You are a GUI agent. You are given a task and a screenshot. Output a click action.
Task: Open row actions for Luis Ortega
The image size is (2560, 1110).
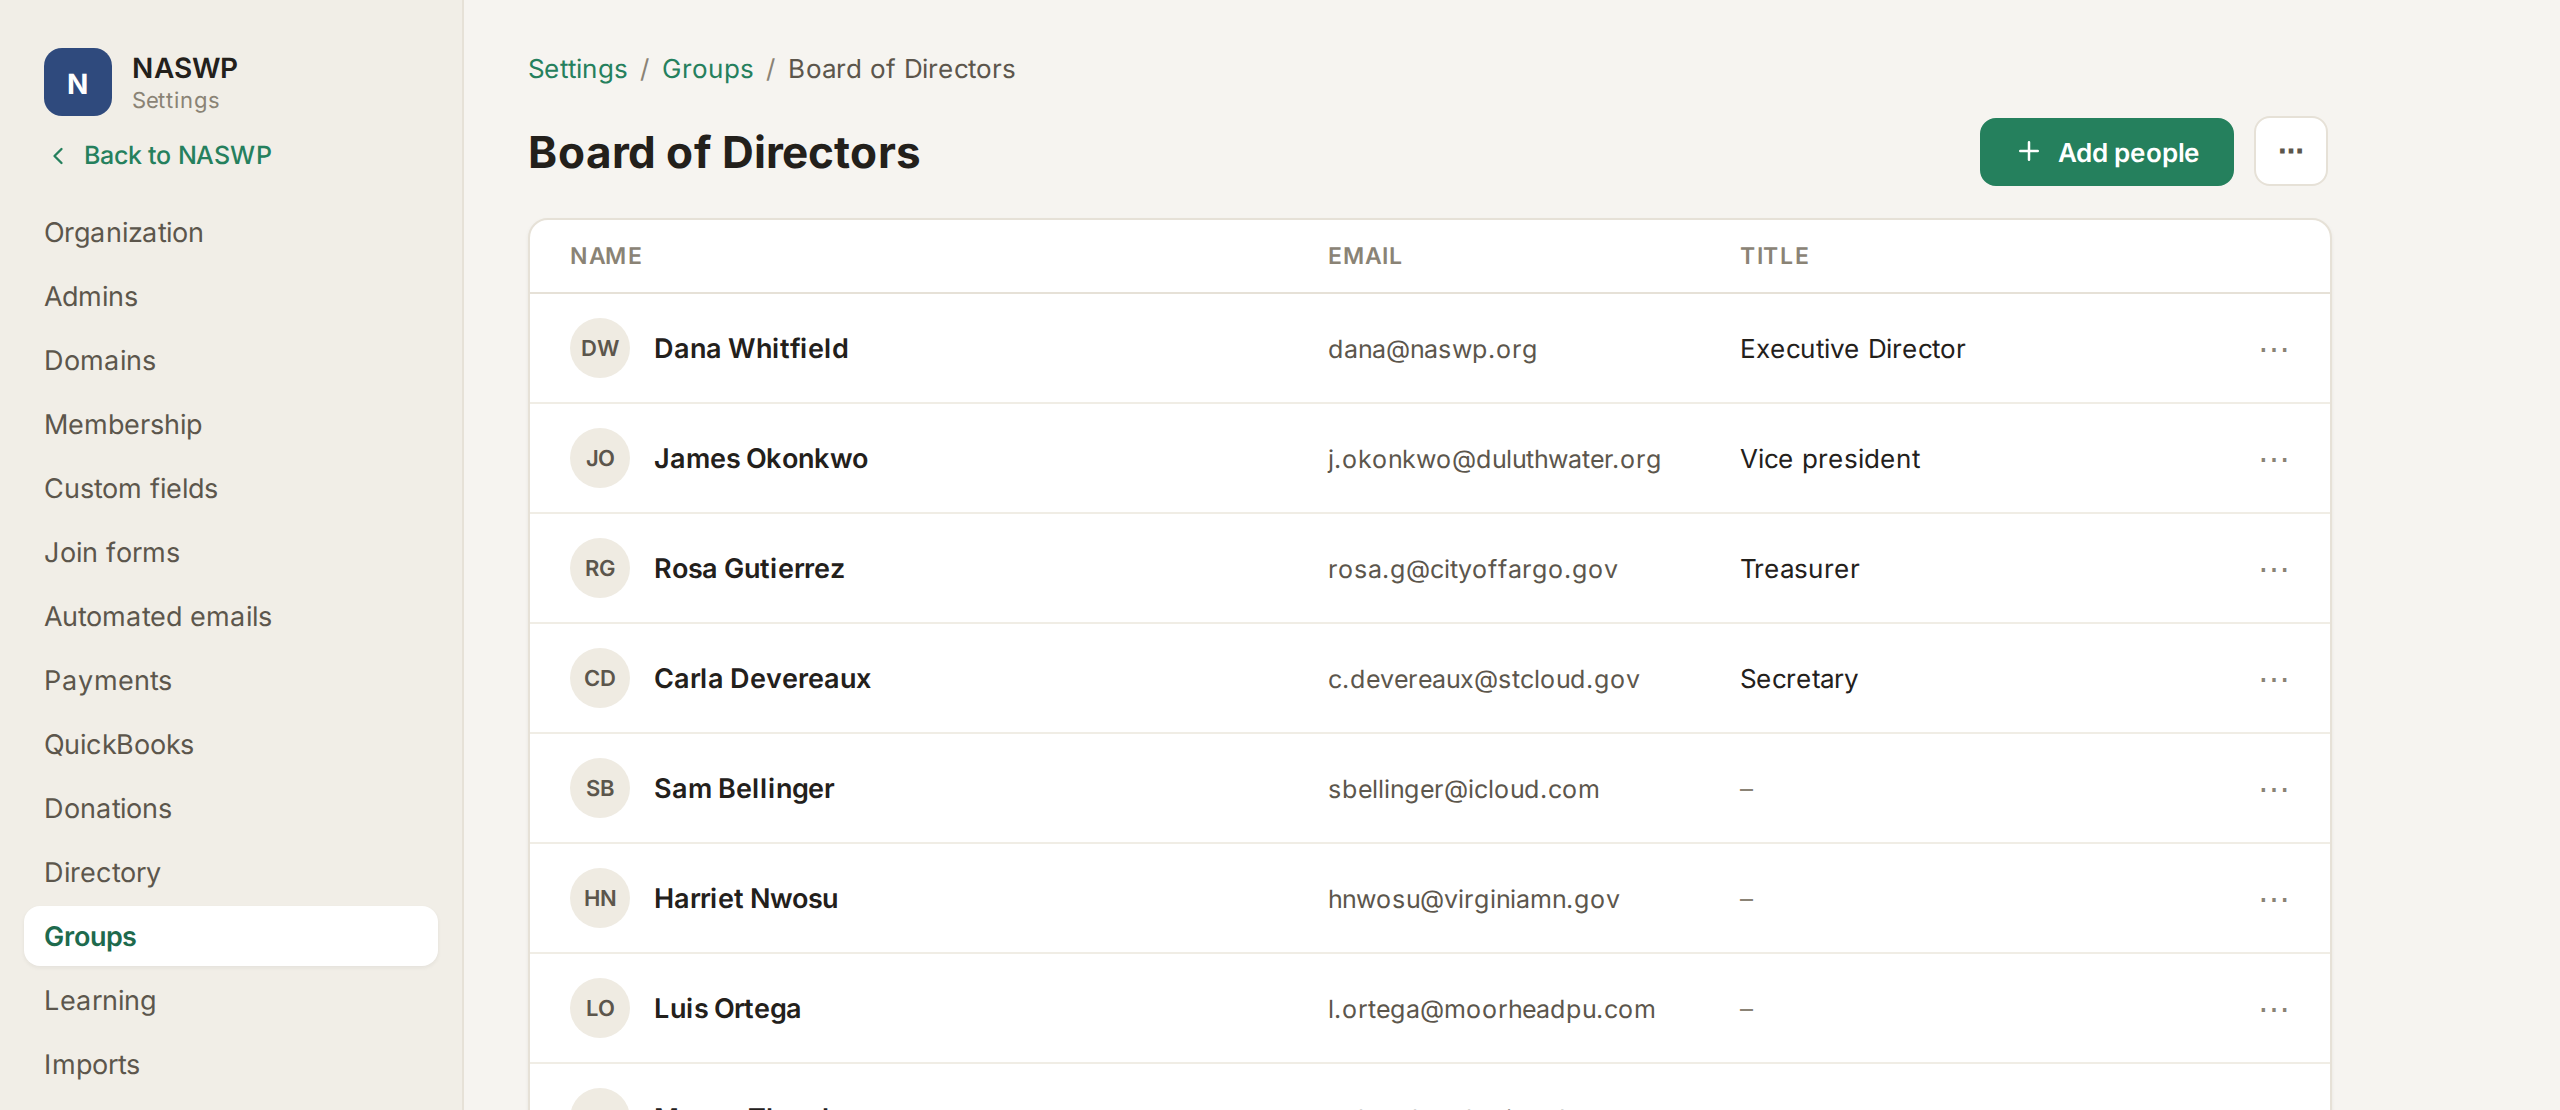[2274, 1009]
